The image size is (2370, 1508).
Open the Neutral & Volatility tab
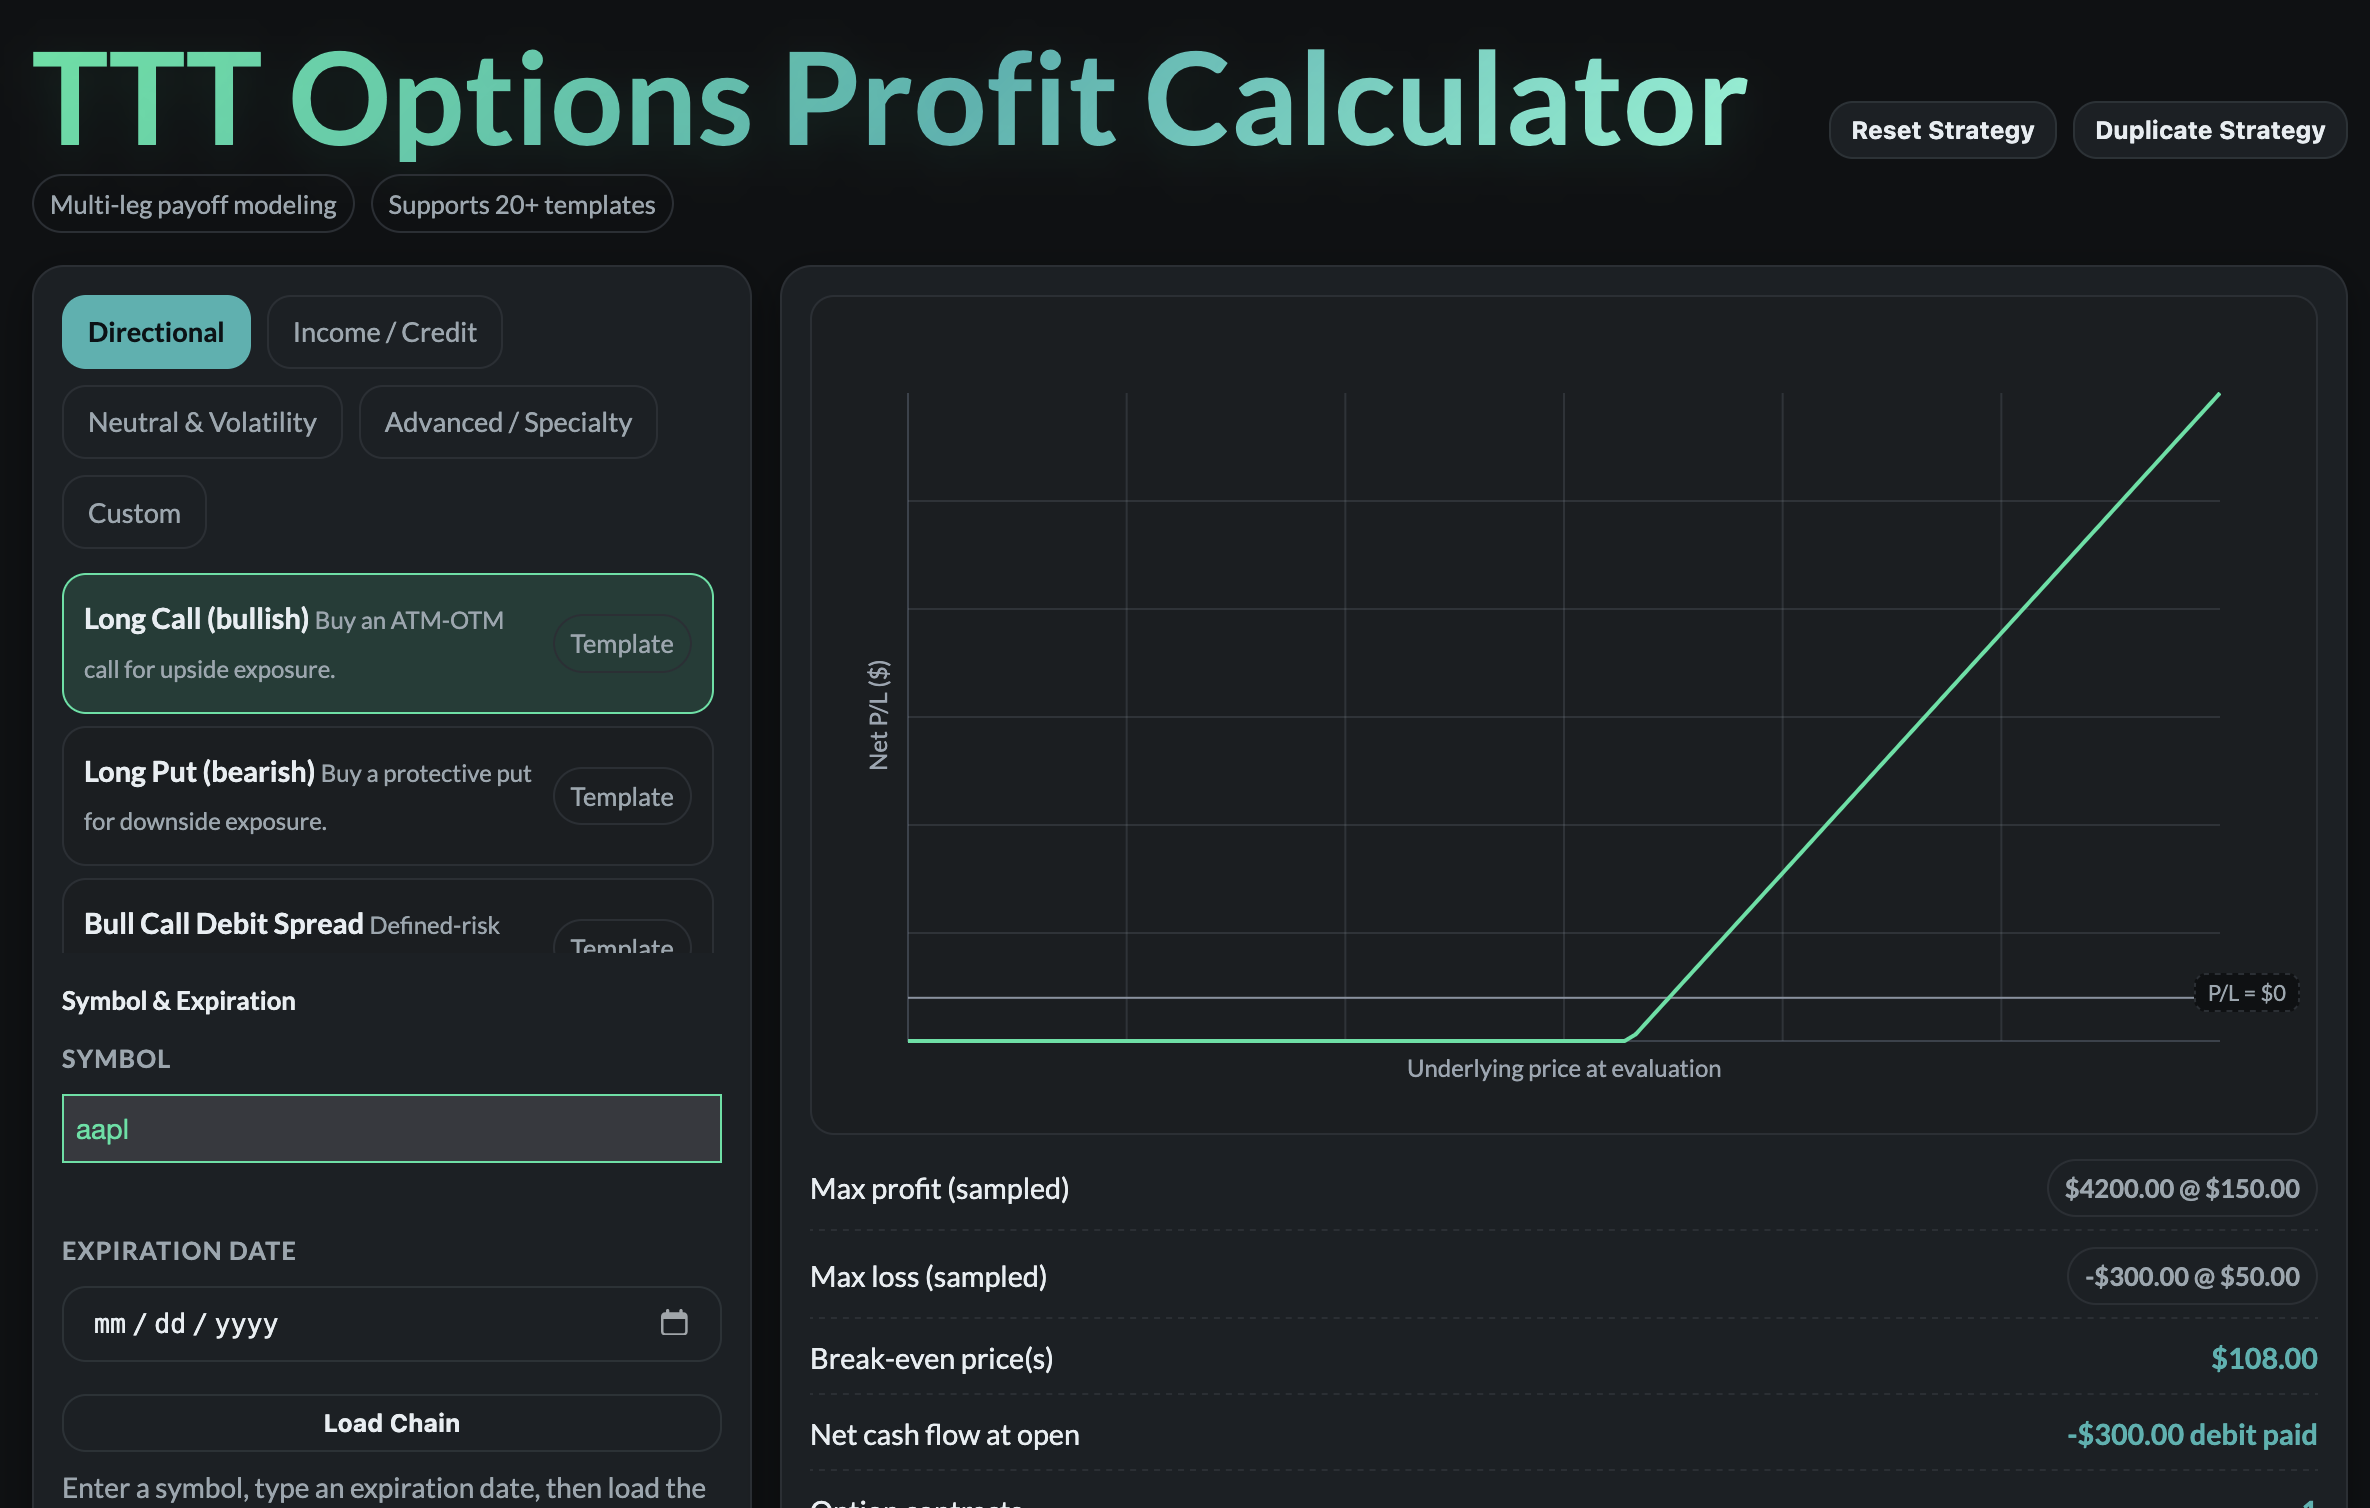202,422
